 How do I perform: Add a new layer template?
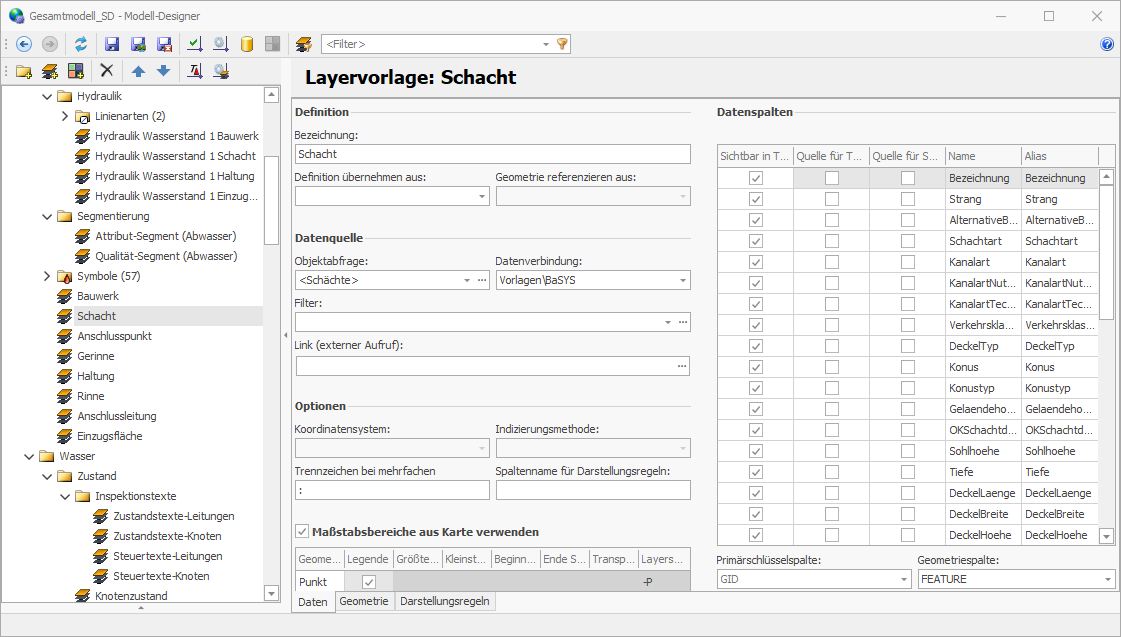click(48, 70)
